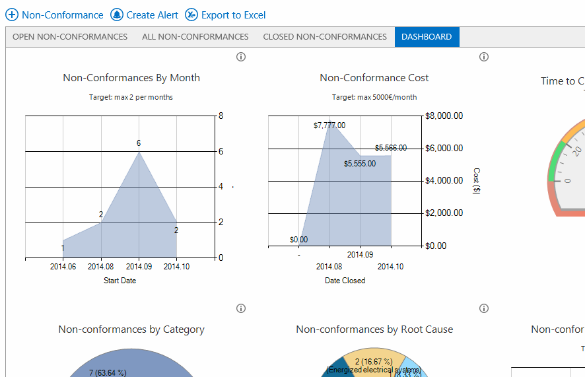Image resolution: width=585 pixels, height=377 pixels.
Task: Click the $5,555.00 data label in cost chart
Action: point(360,163)
